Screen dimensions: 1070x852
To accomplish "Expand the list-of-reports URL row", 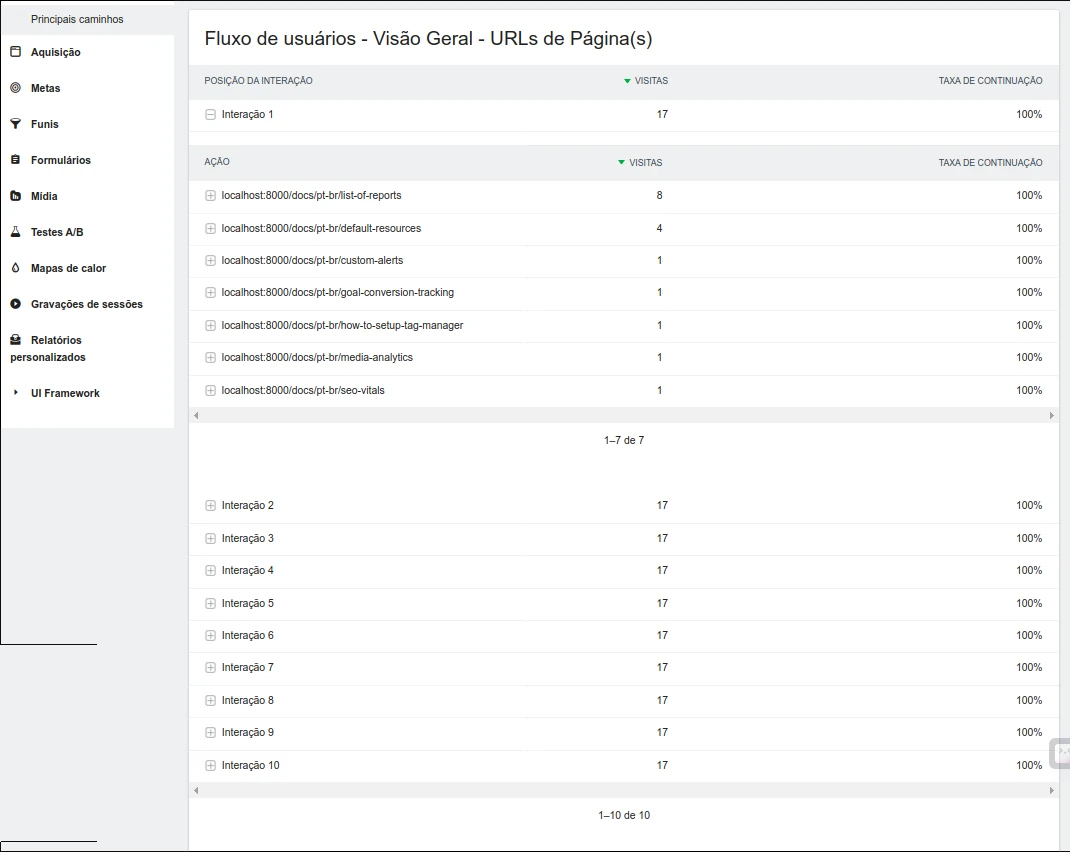I will pyautogui.click(x=210, y=196).
